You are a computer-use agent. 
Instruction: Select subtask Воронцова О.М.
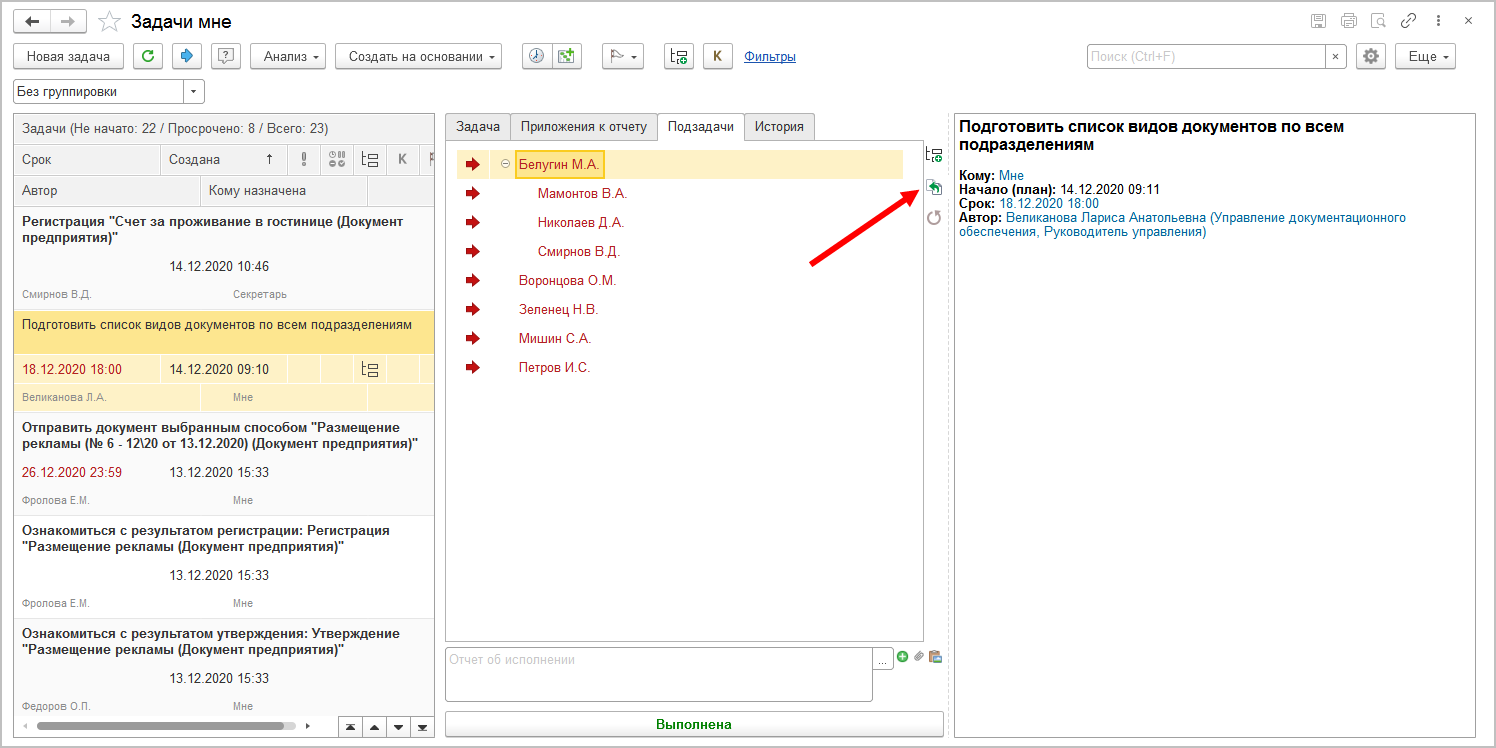[568, 280]
